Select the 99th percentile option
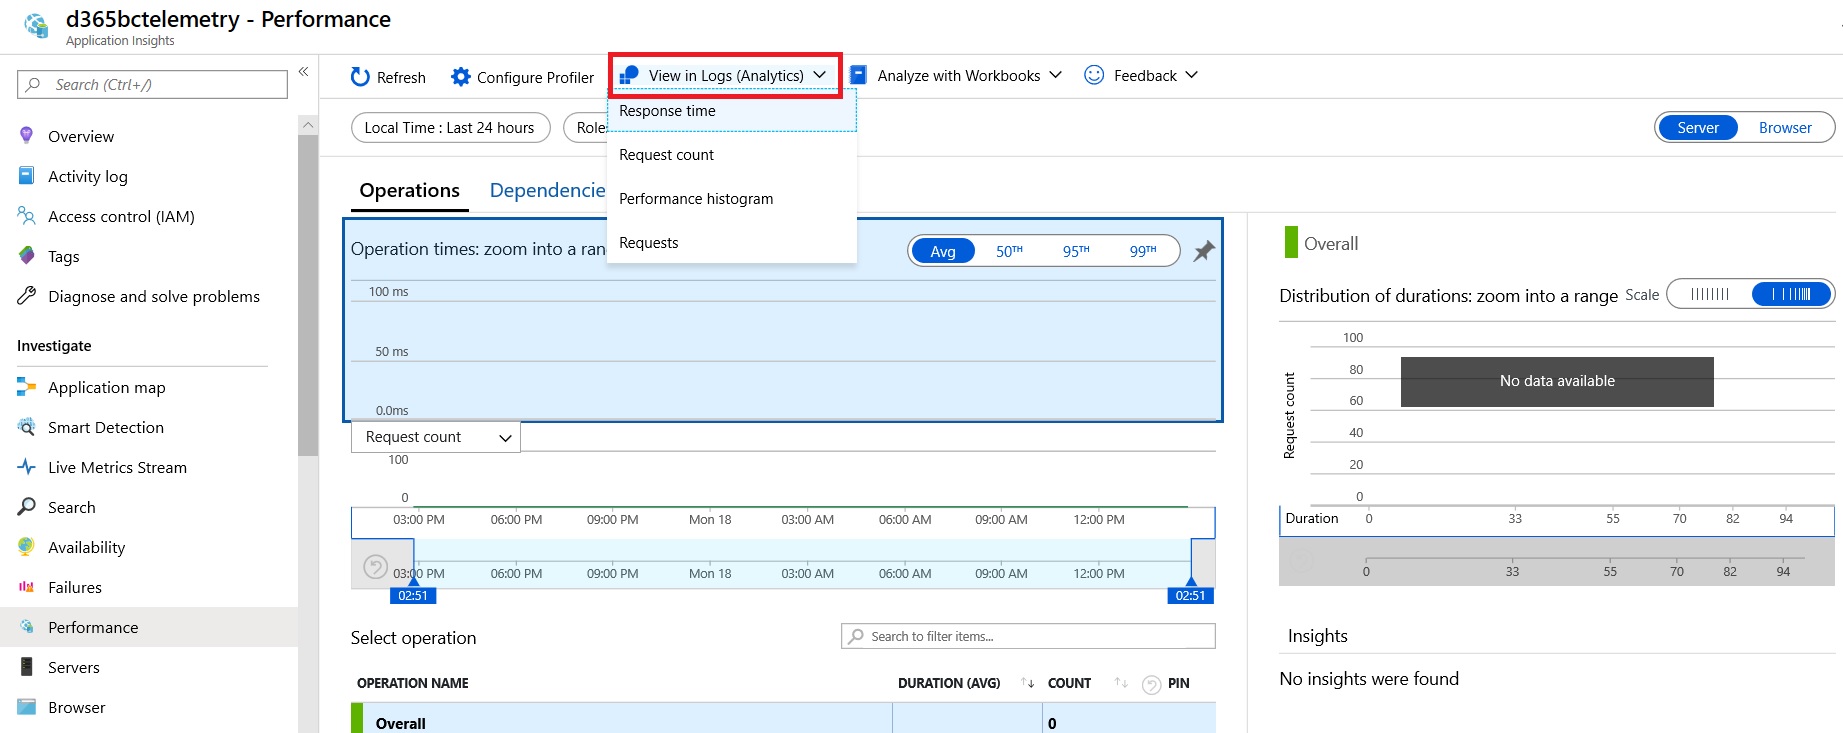Image resolution: width=1843 pixels, height=733 pixels. [x=1143, y=251]
